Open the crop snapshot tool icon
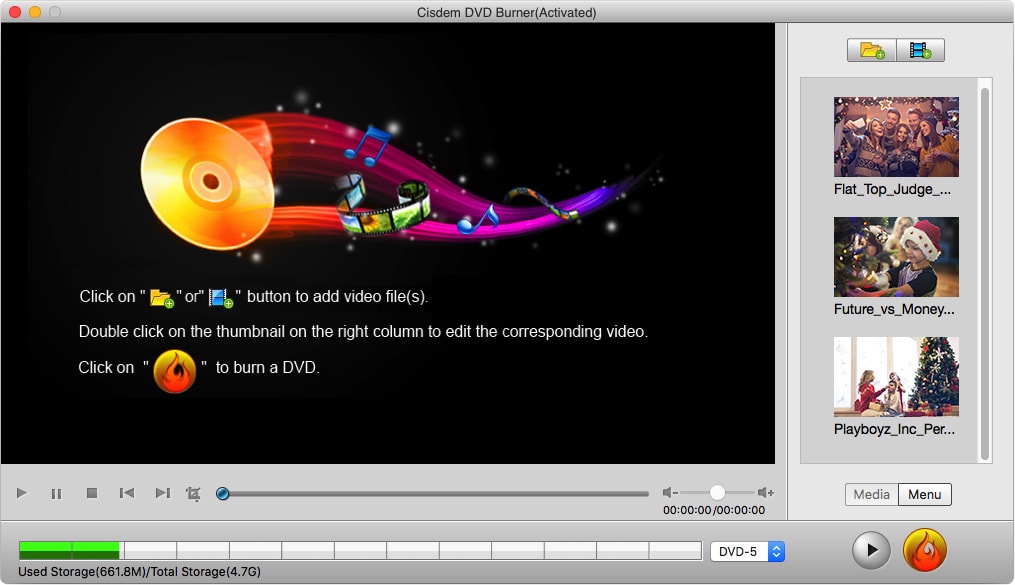 pos(193,493)
